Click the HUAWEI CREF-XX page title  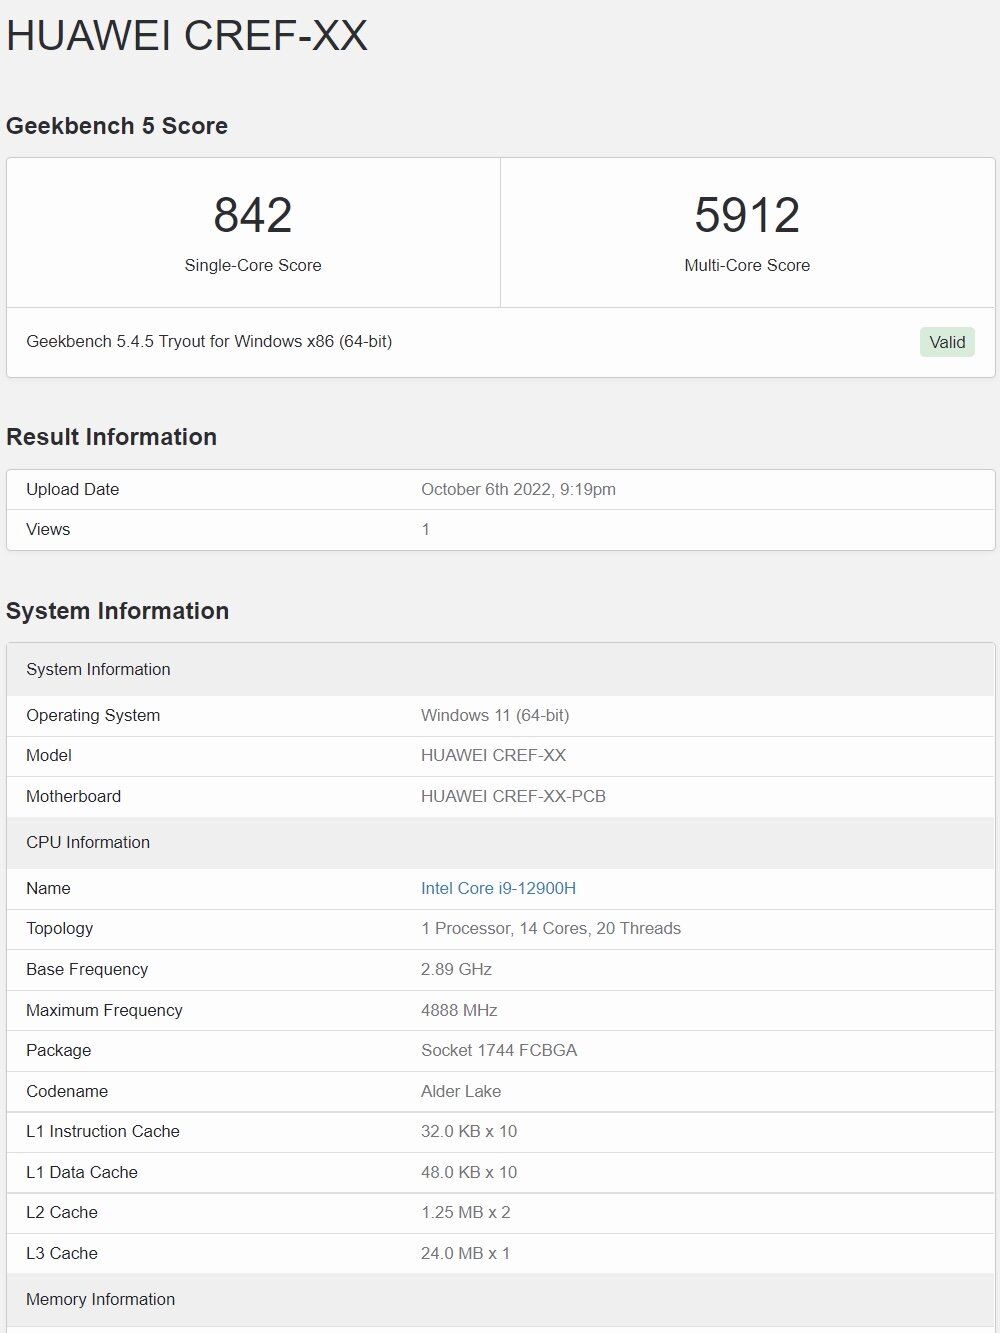click(187, 35)
